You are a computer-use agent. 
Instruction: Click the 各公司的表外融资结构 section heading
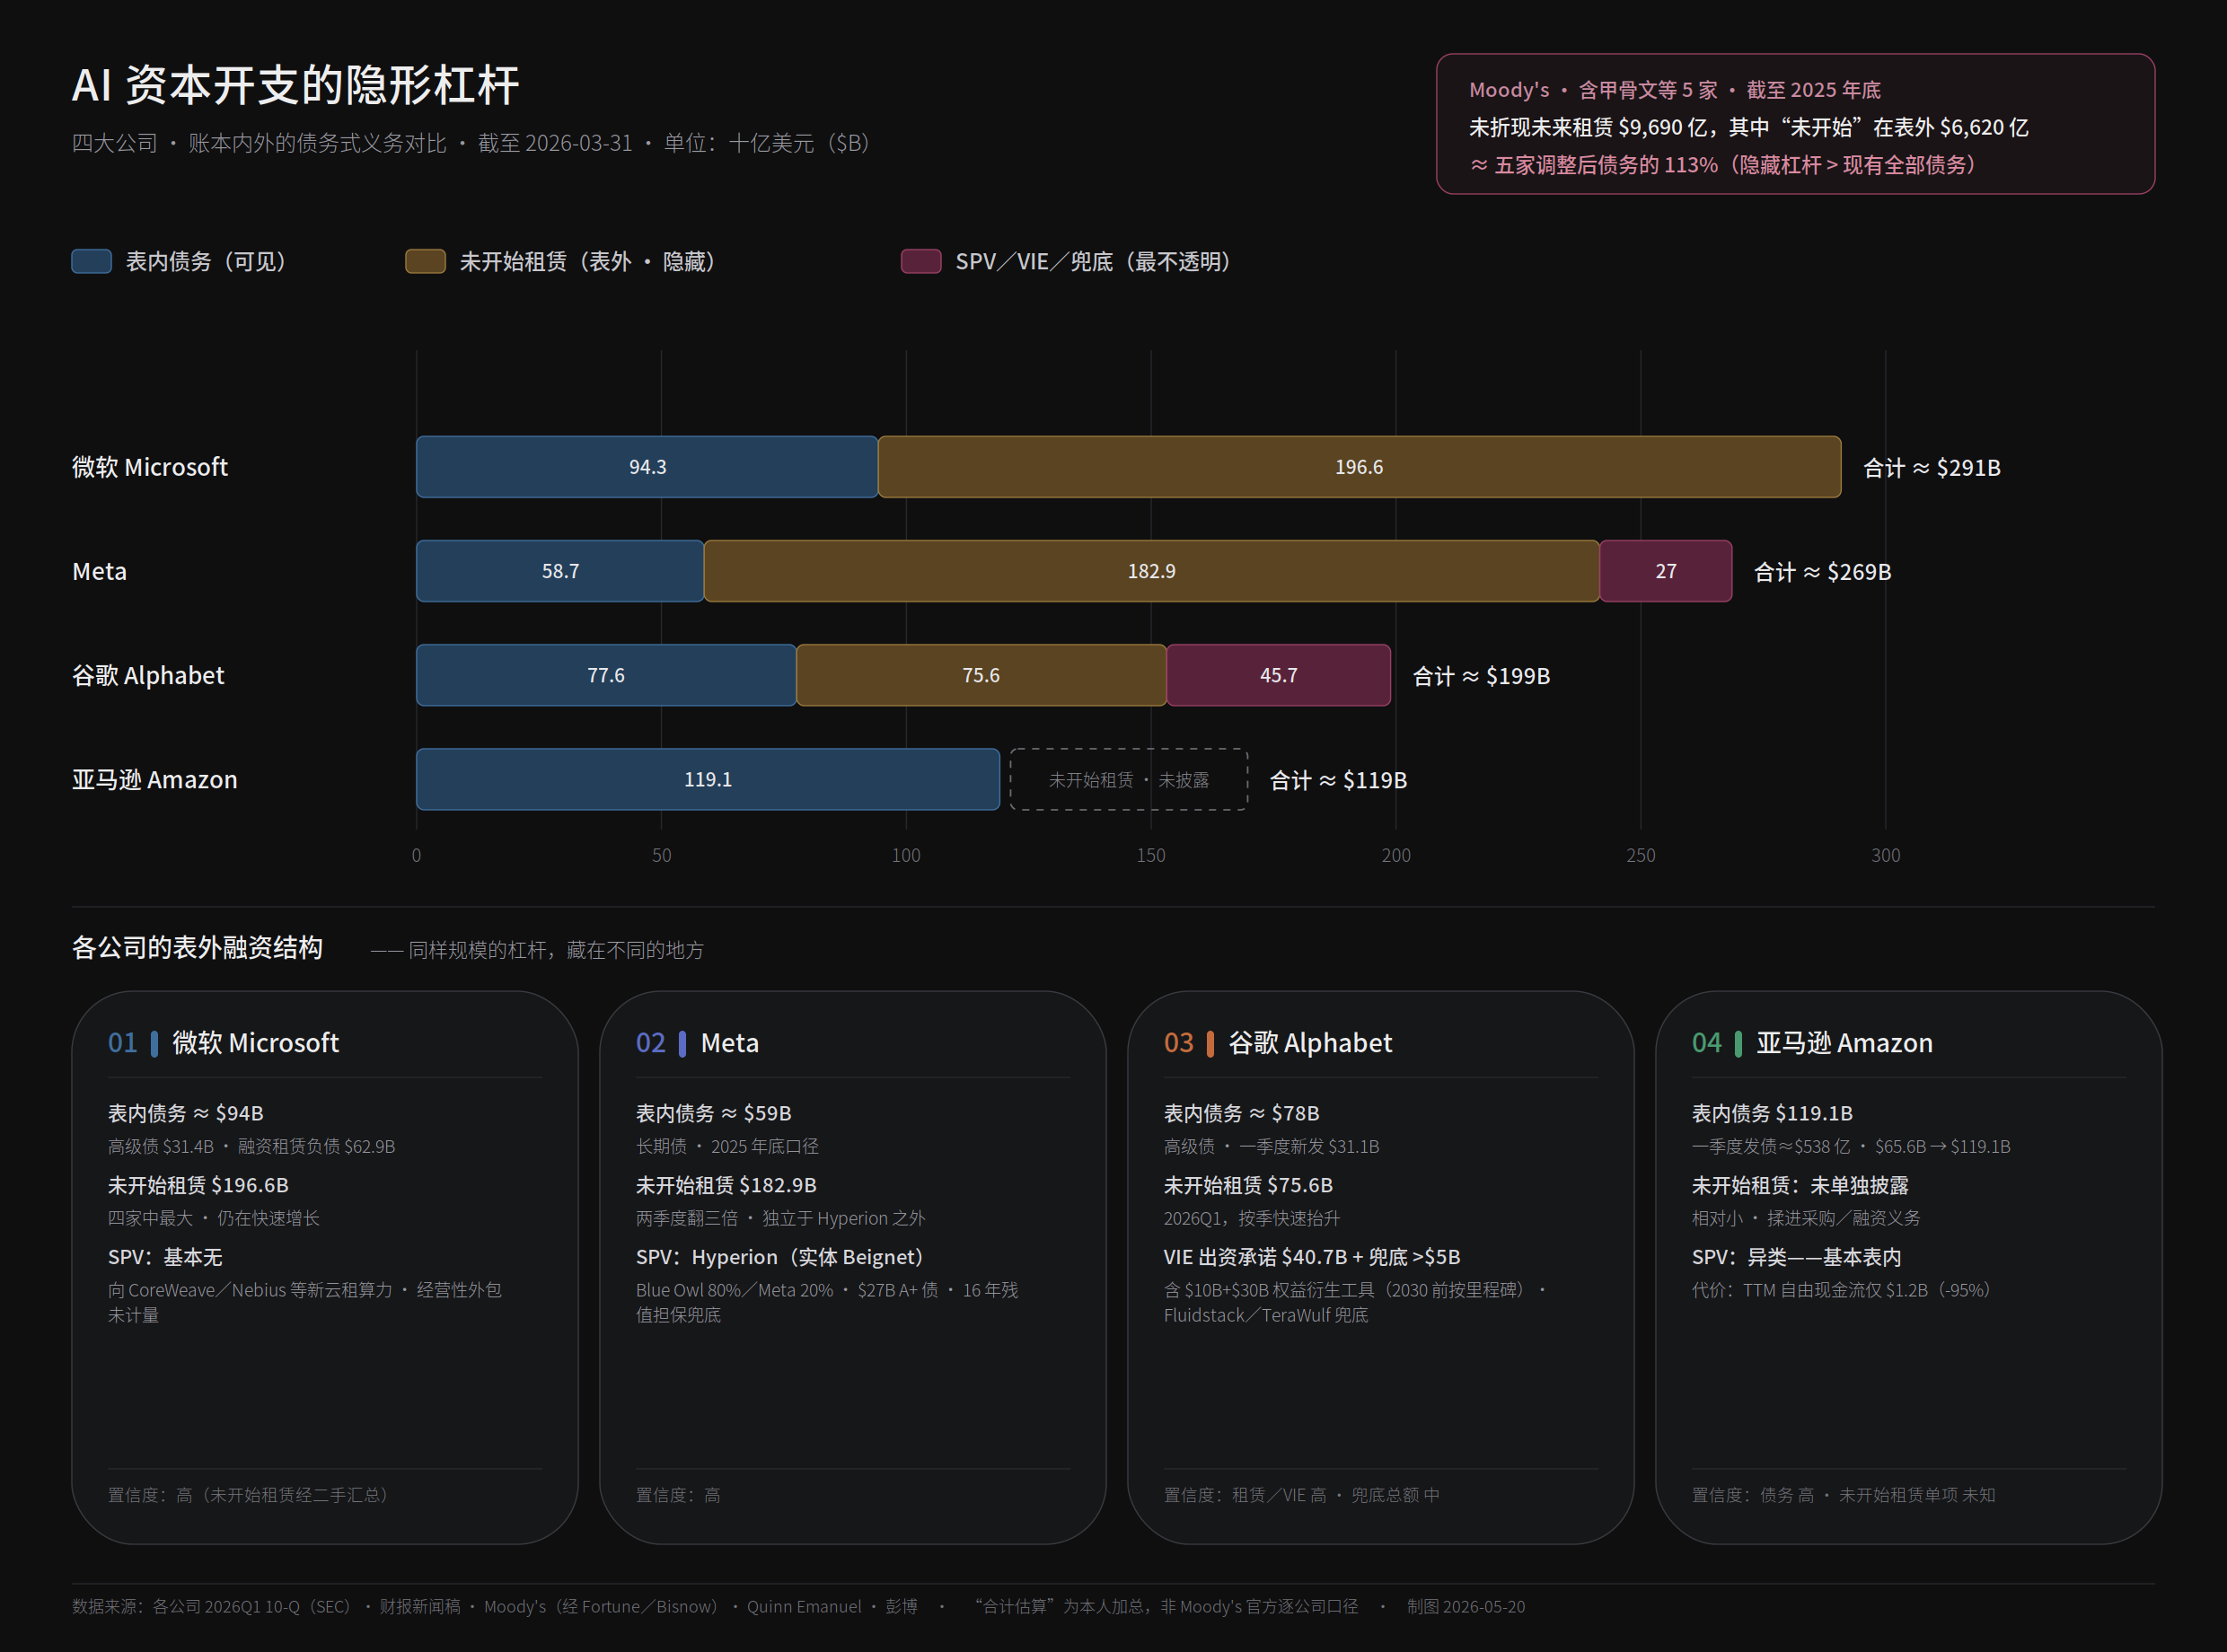point(197,947)
